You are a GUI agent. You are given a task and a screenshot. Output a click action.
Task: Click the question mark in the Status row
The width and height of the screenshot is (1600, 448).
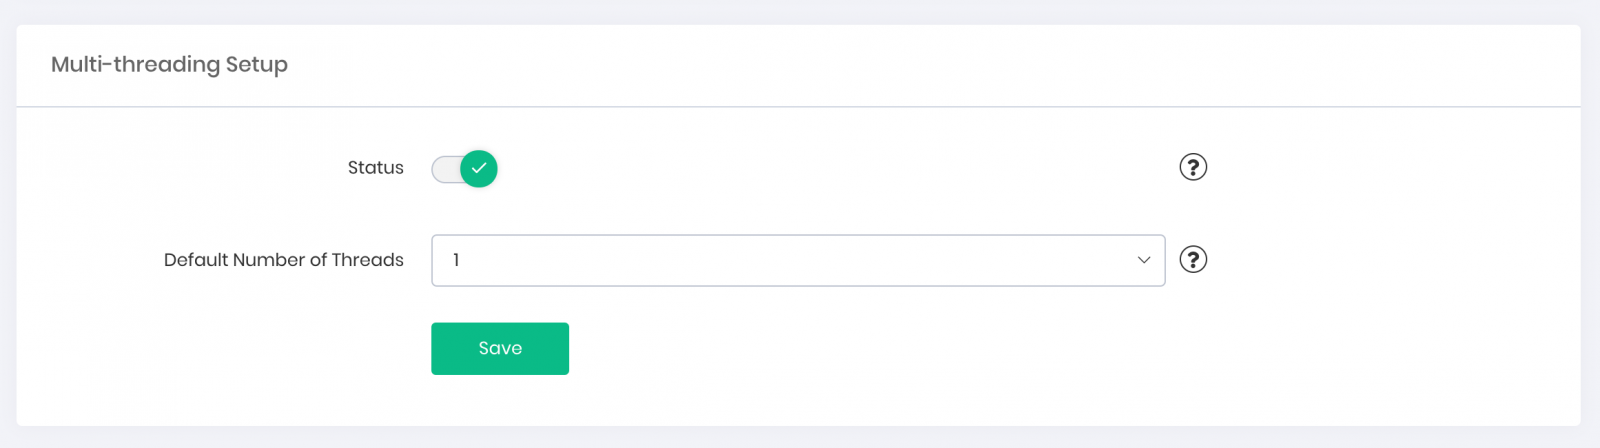coord(1193,167)
